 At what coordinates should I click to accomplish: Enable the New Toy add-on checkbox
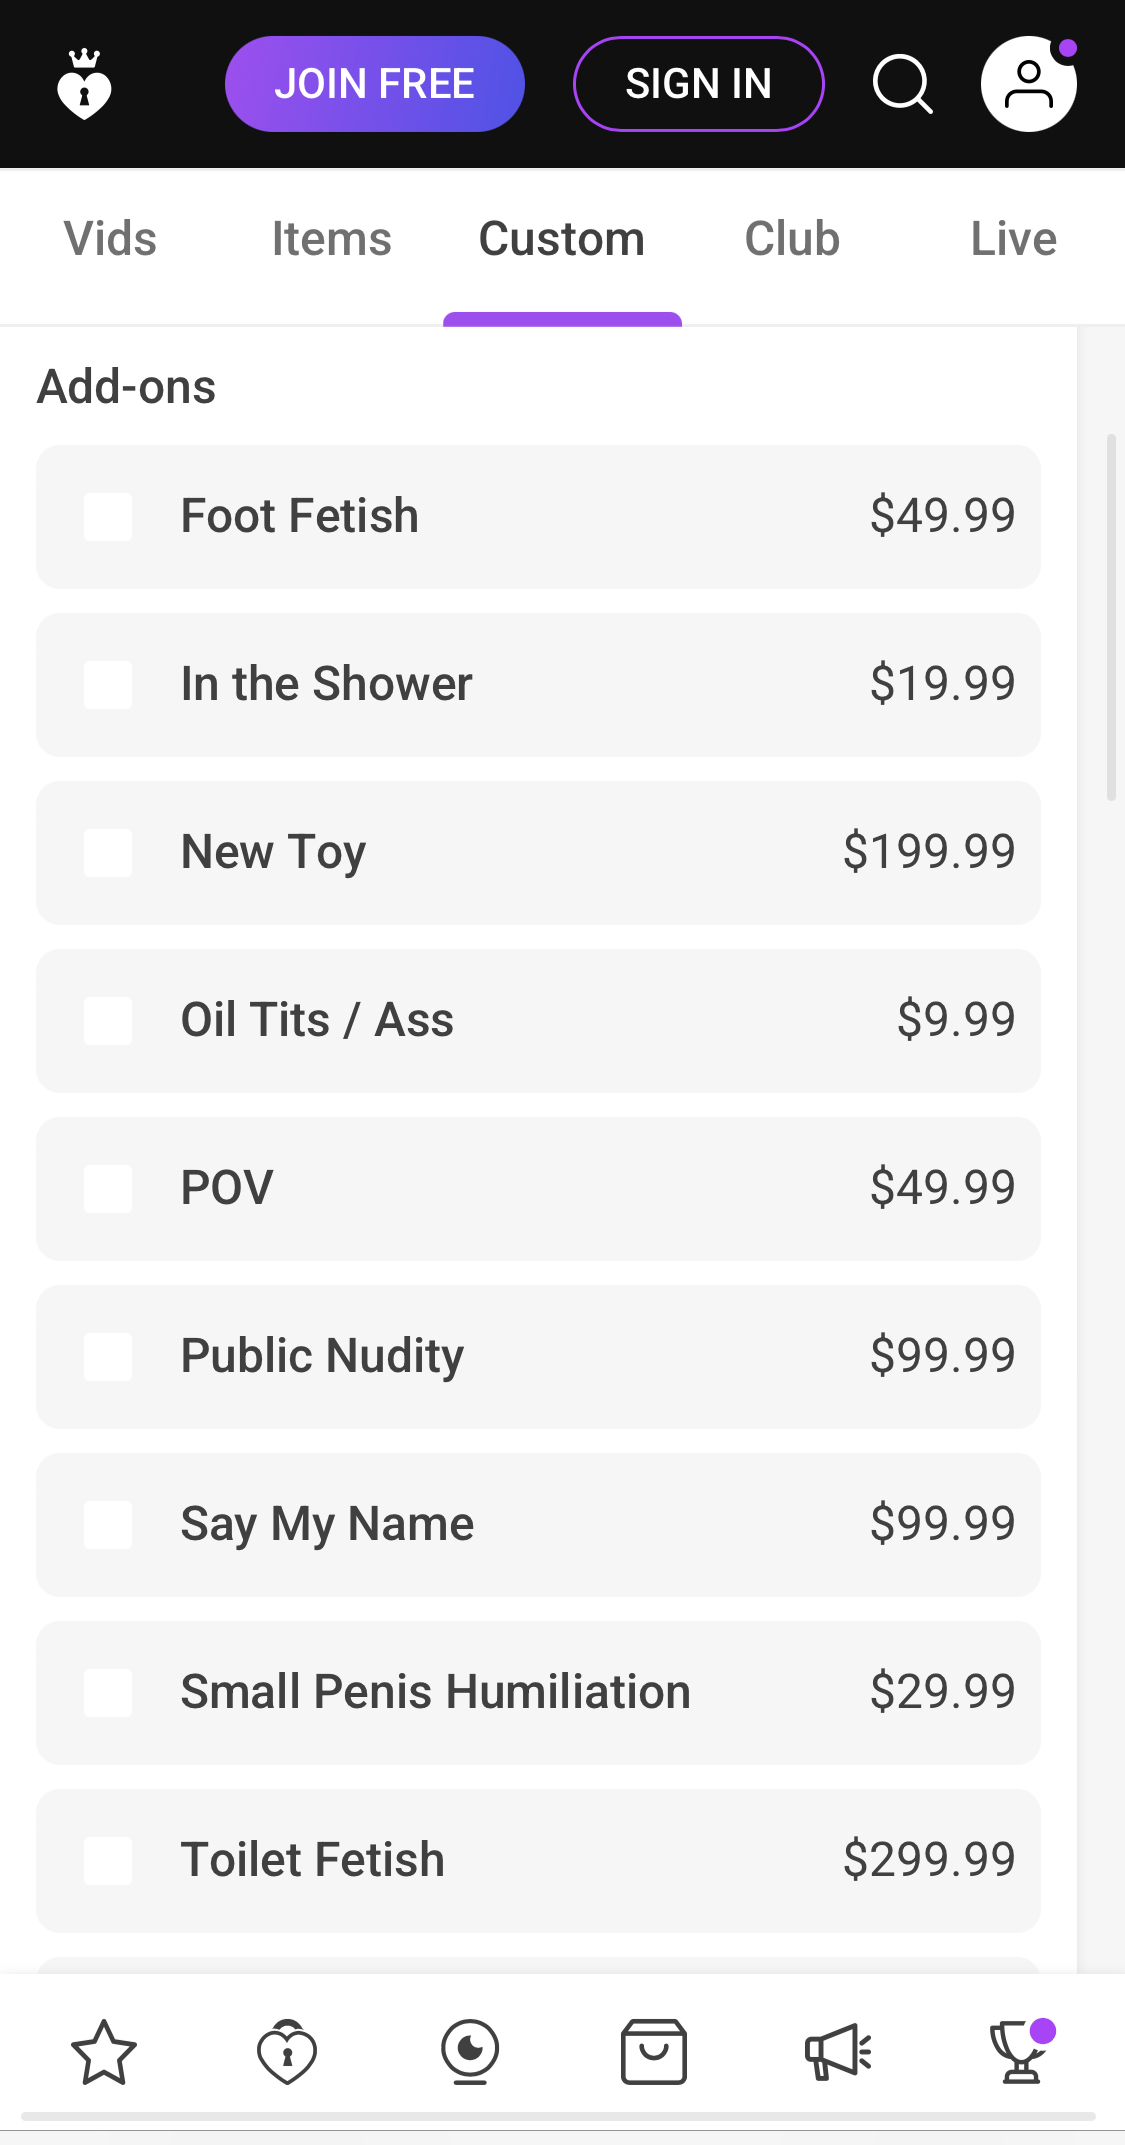[108, 853]
